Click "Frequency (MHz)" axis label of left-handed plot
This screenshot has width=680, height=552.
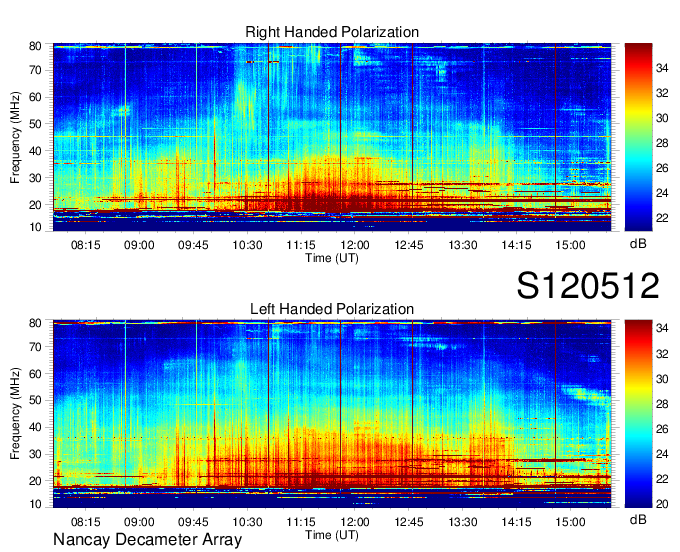pyautogui.click(x=16, y=414)
